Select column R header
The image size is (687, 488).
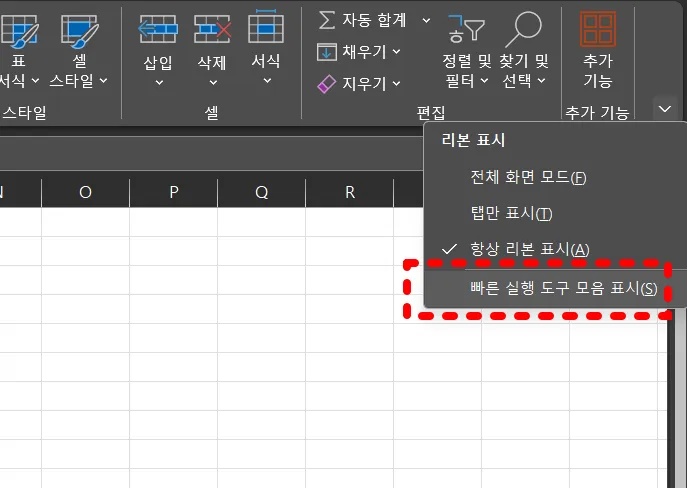pyautogui.click(x=350, y=192)
